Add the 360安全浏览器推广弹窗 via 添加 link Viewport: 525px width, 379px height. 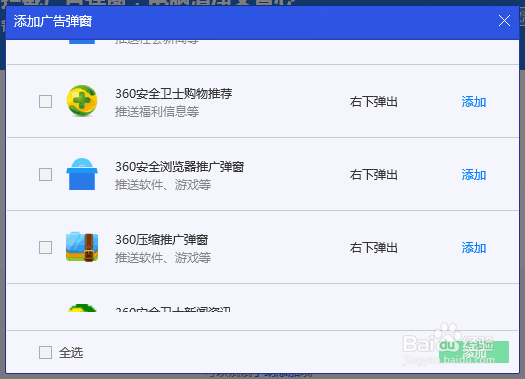pos(473,175)
